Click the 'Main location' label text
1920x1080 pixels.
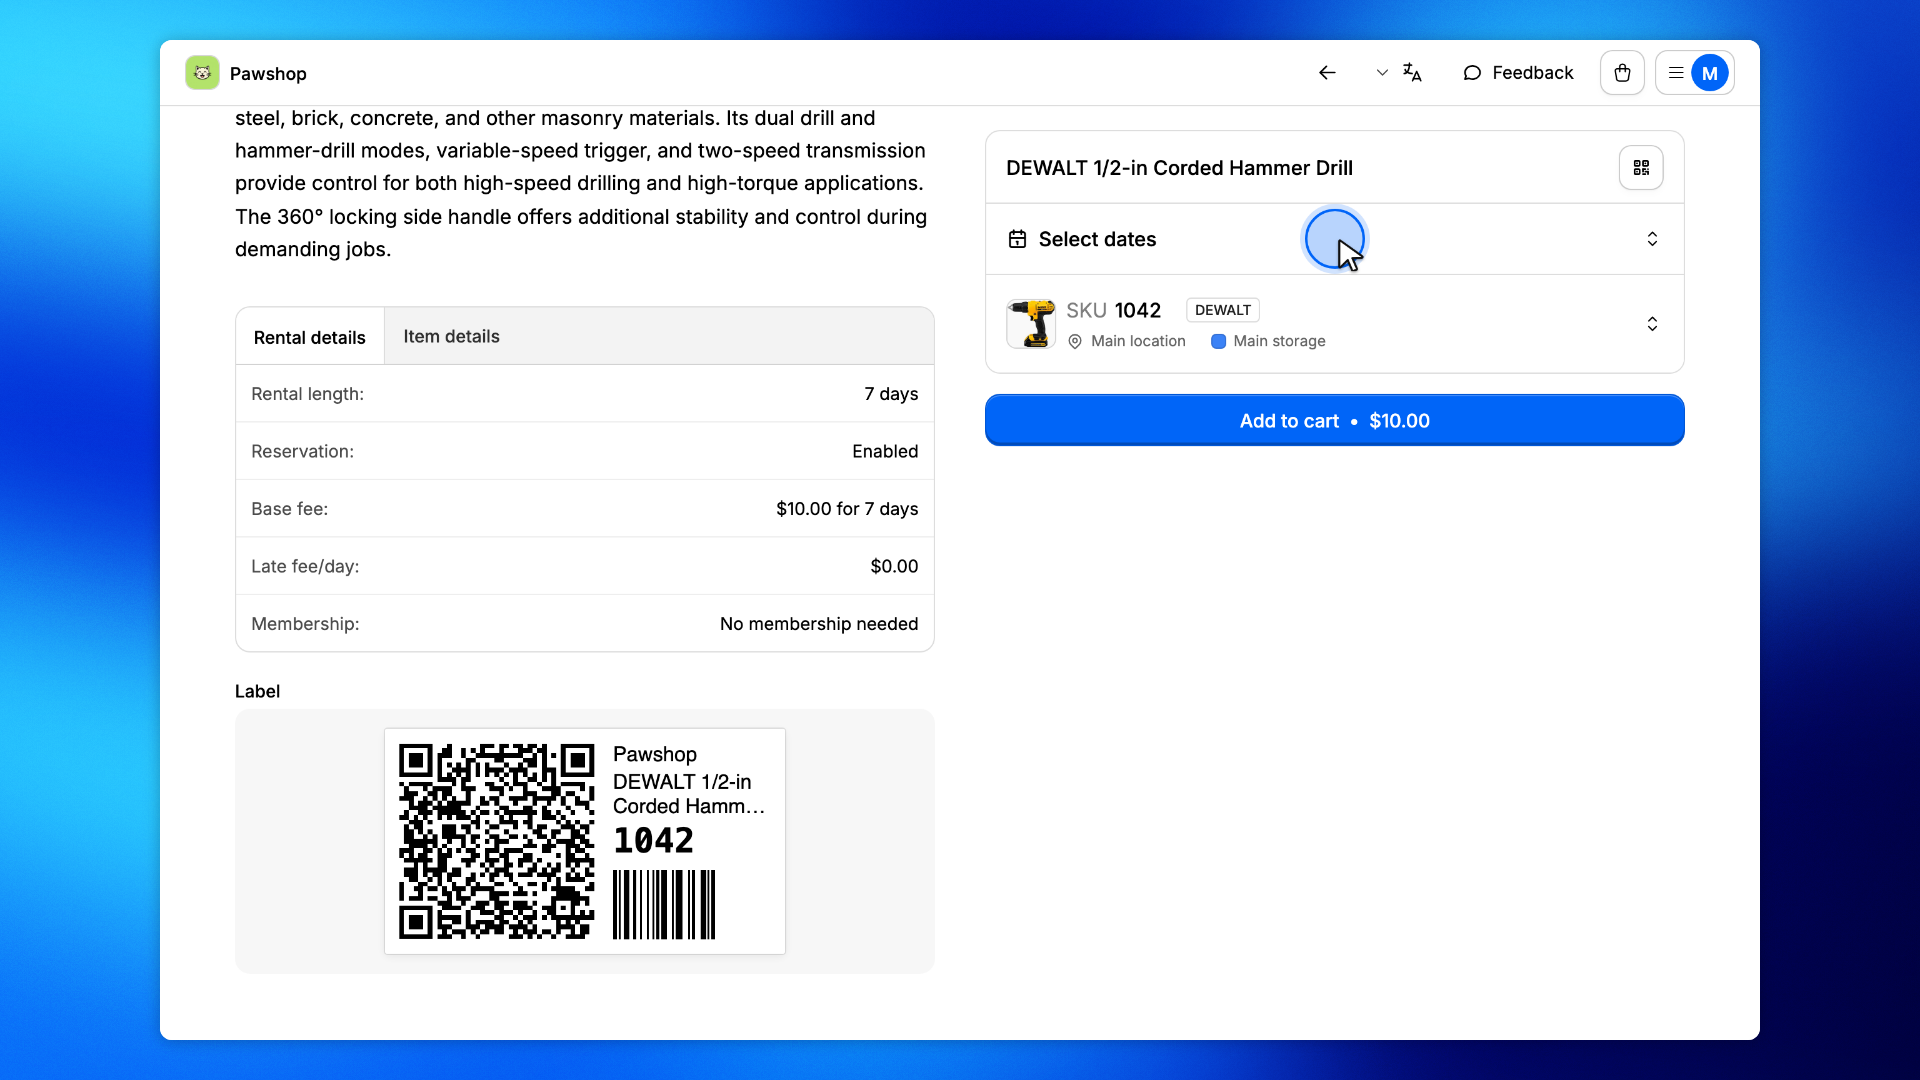click(x=1138, y=341)
